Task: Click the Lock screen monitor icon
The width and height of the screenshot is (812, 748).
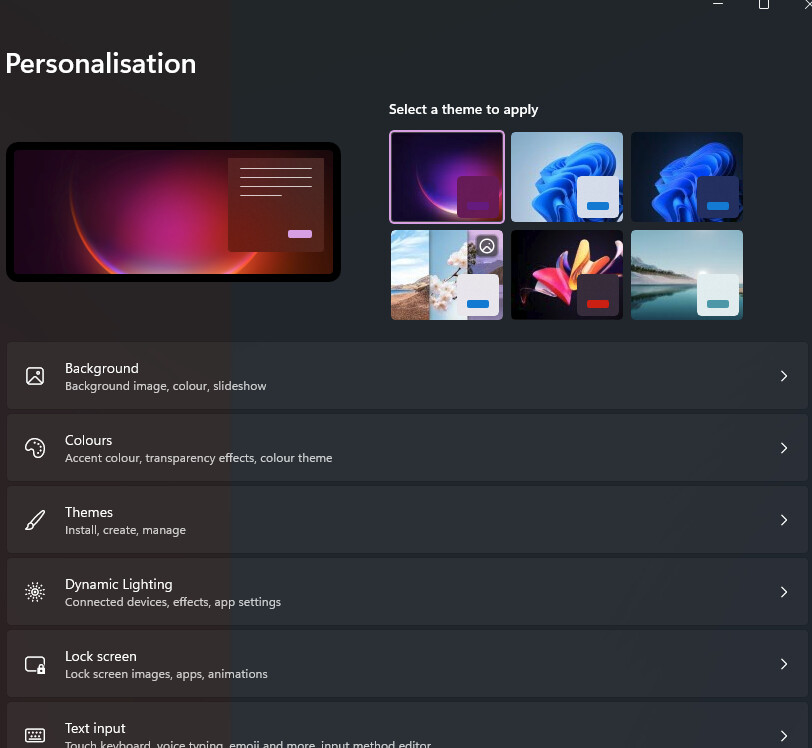Action: pos(35,664)
